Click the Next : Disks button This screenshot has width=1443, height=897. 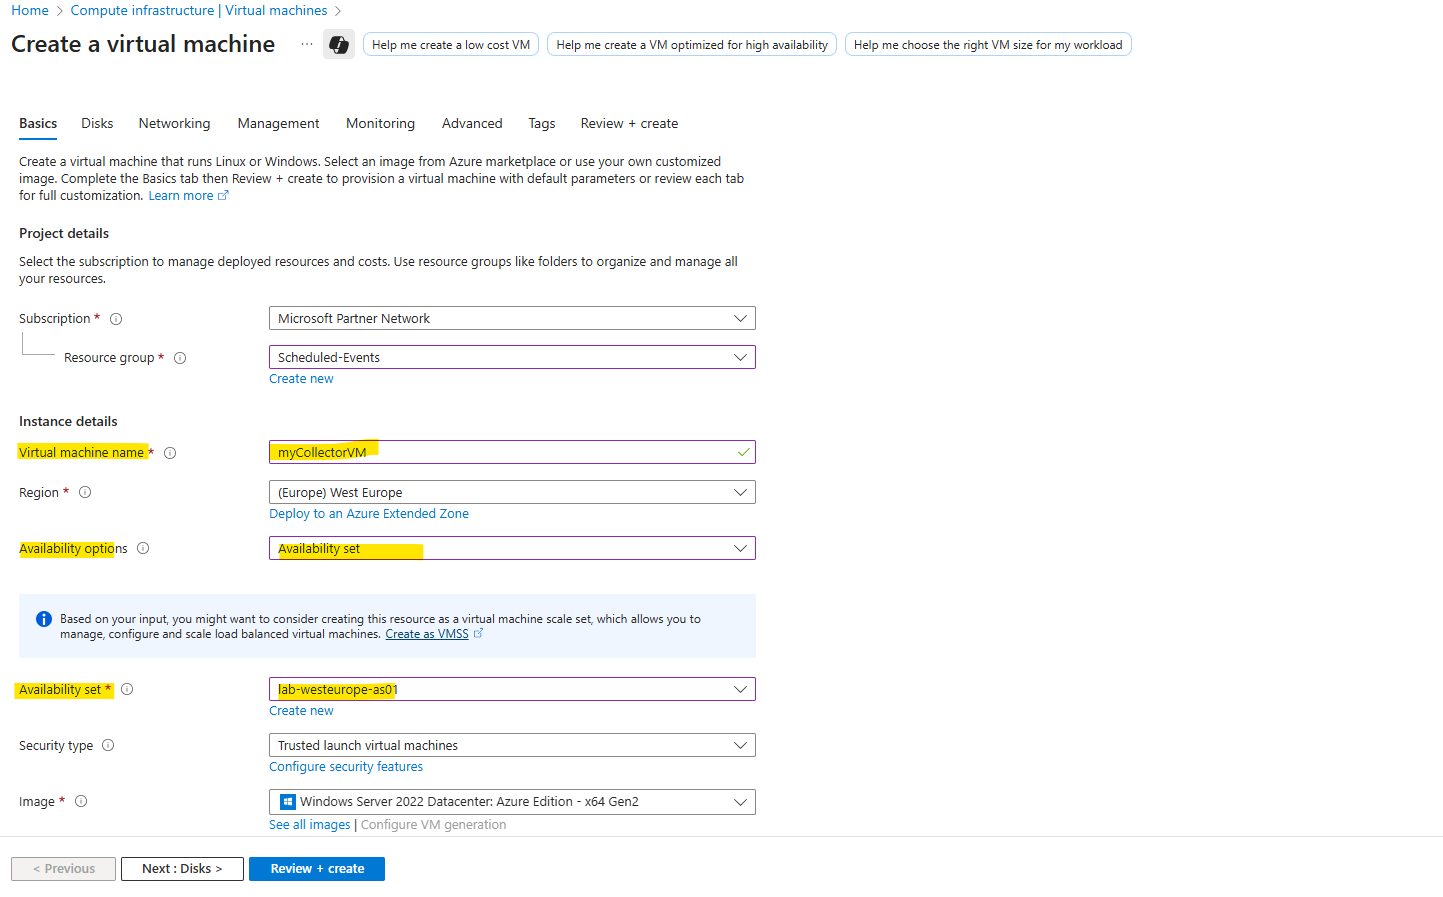[x=182, y=869]
